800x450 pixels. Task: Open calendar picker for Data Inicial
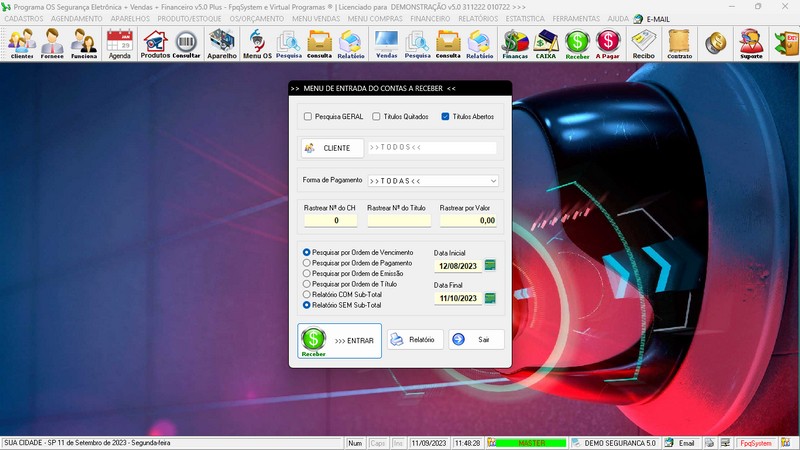pyautogui.click(x=490, y=266)
